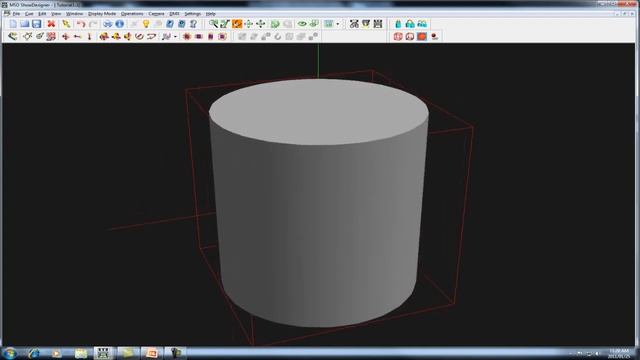The height and width of the screenshot is (360, 640).
Task: Toggle the solid red square render icon
Action: pyautogui.click(x=422, y=37)
